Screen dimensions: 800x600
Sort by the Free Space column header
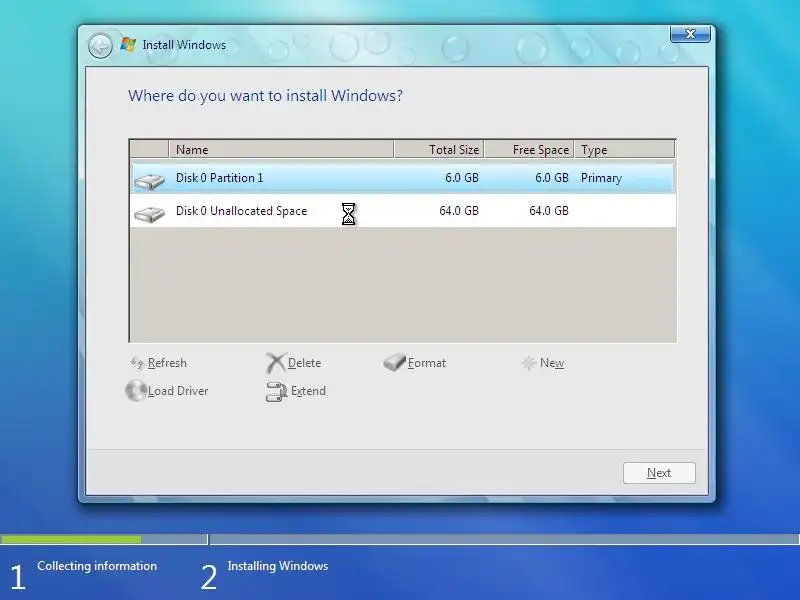(529, 149)
